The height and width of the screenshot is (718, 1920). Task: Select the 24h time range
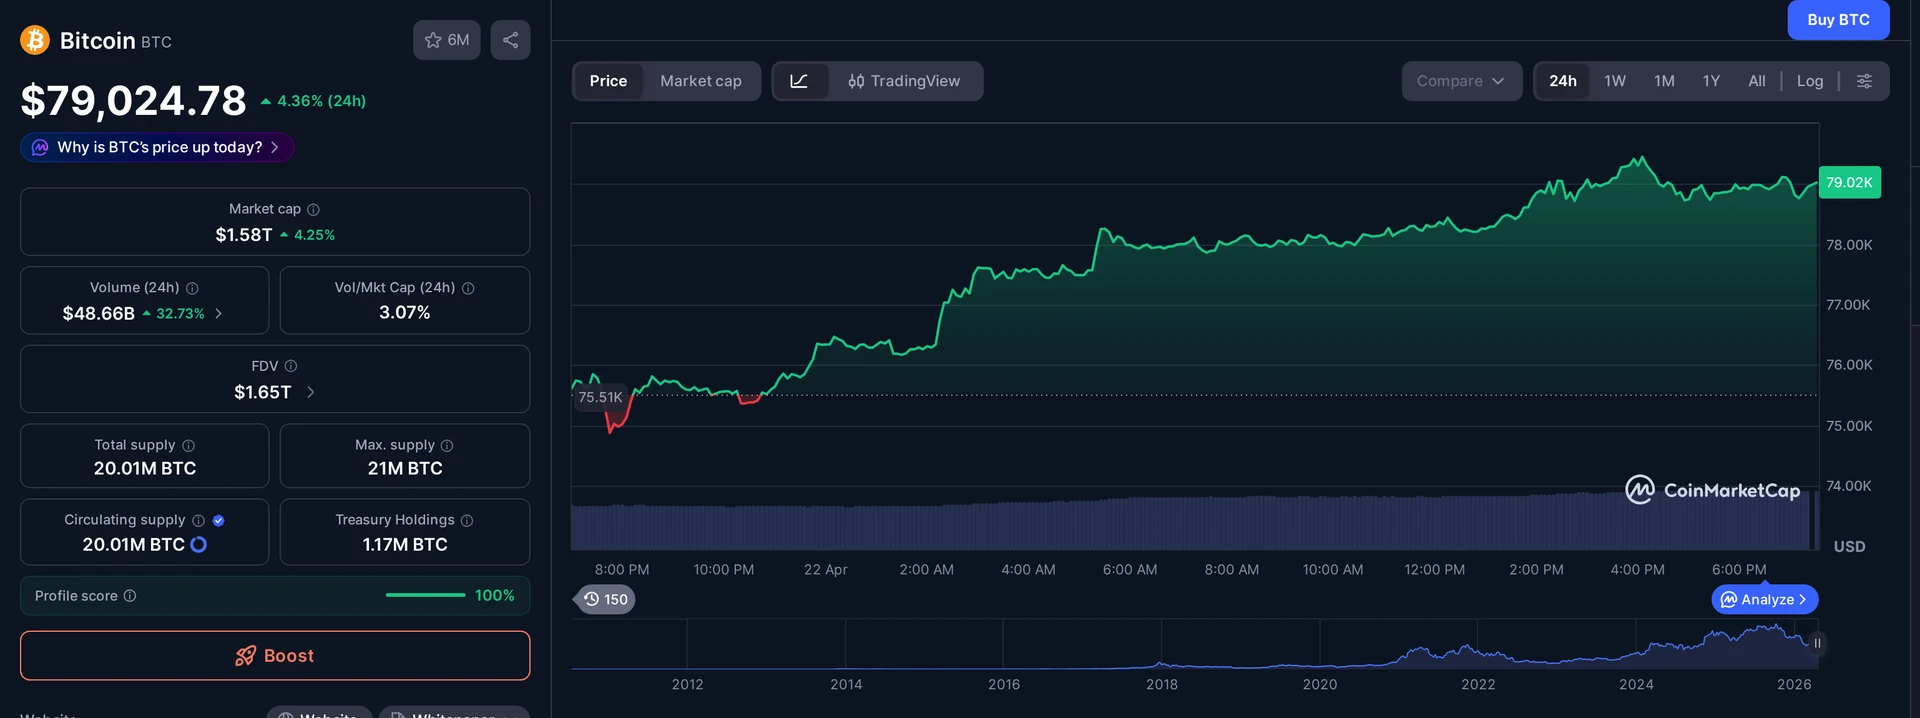1563,81
